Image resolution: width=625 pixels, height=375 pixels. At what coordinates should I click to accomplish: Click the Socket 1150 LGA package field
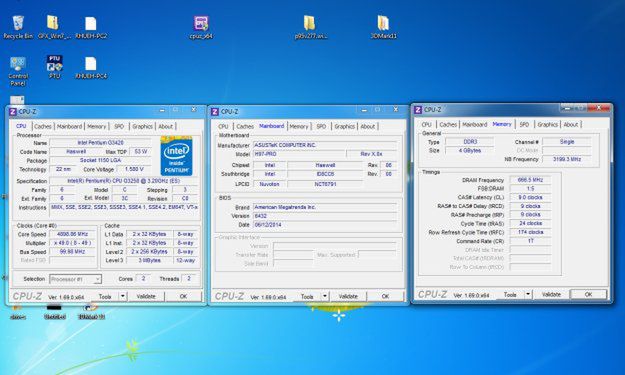point(100,160)
